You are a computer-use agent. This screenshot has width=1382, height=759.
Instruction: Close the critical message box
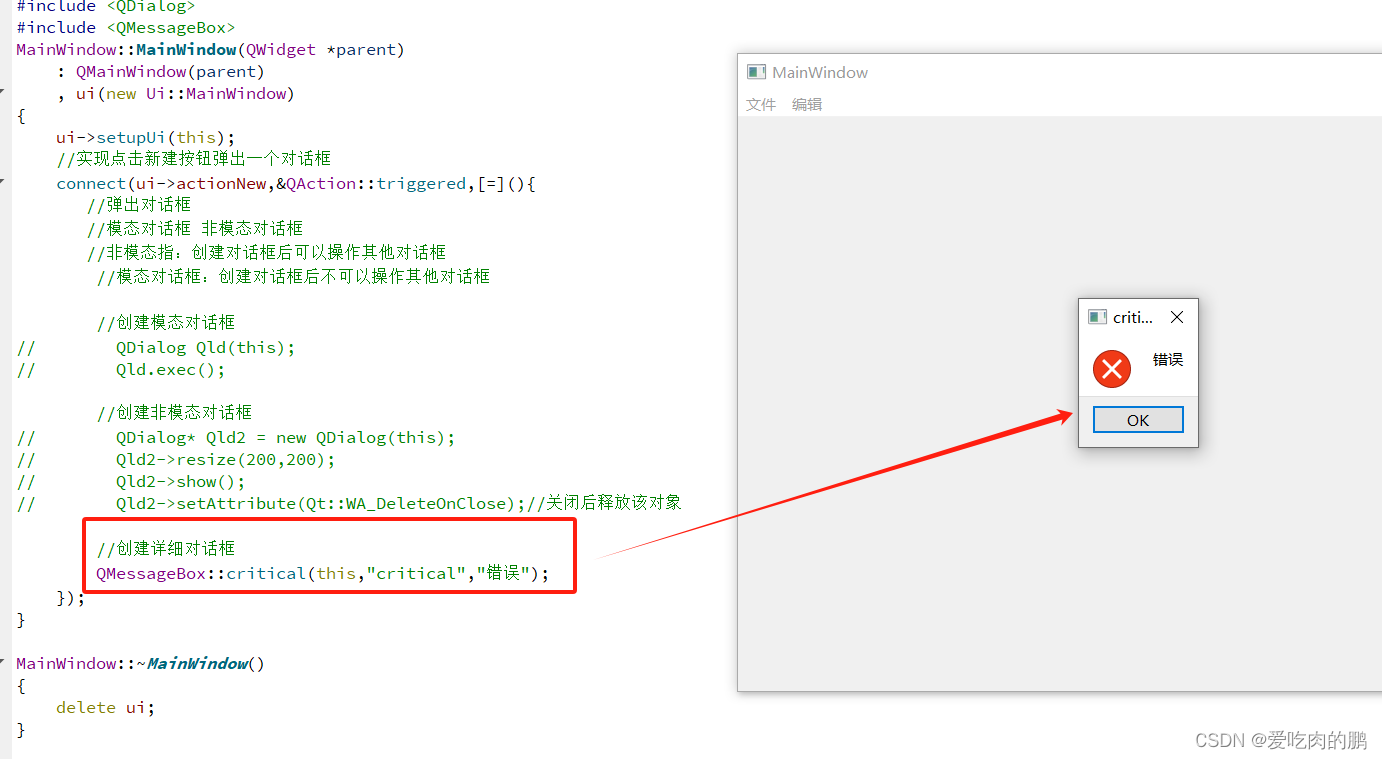pos(1177,317)
